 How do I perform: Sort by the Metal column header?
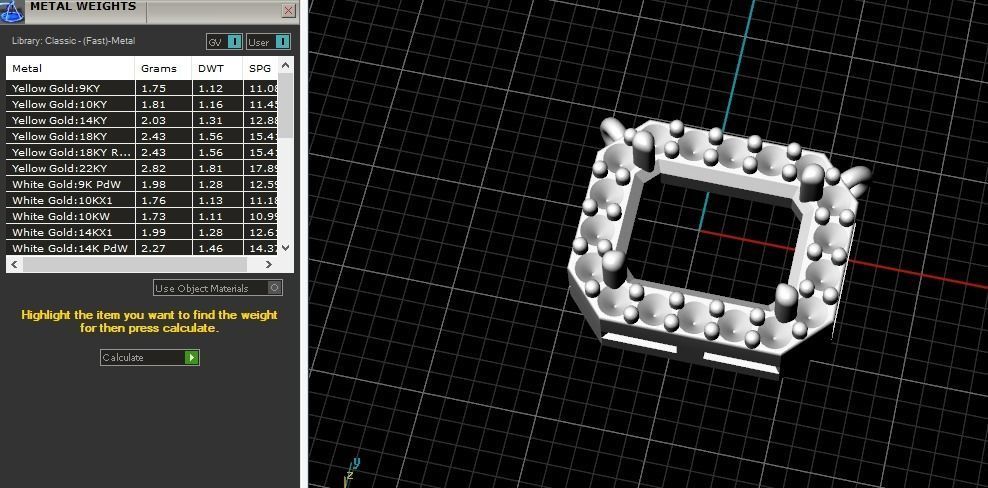coord(71,69)
